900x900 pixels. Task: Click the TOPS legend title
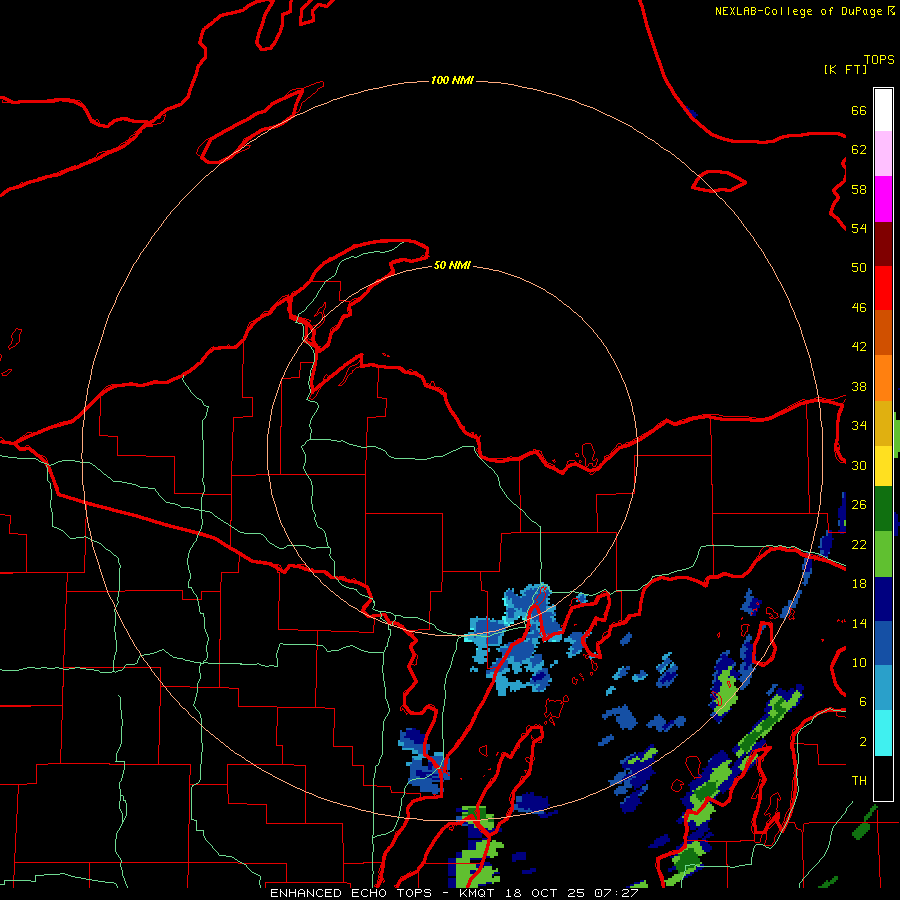879,59
